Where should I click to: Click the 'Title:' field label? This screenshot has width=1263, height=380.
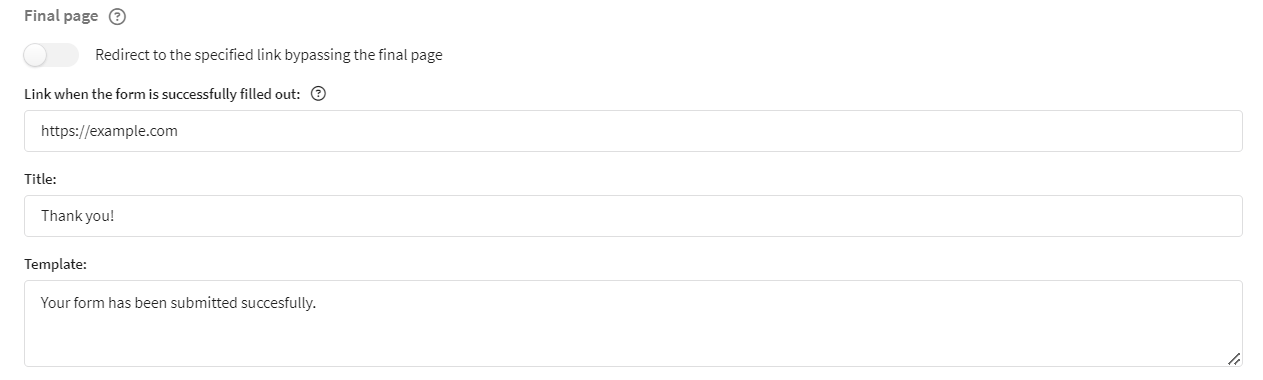[40, 179]
